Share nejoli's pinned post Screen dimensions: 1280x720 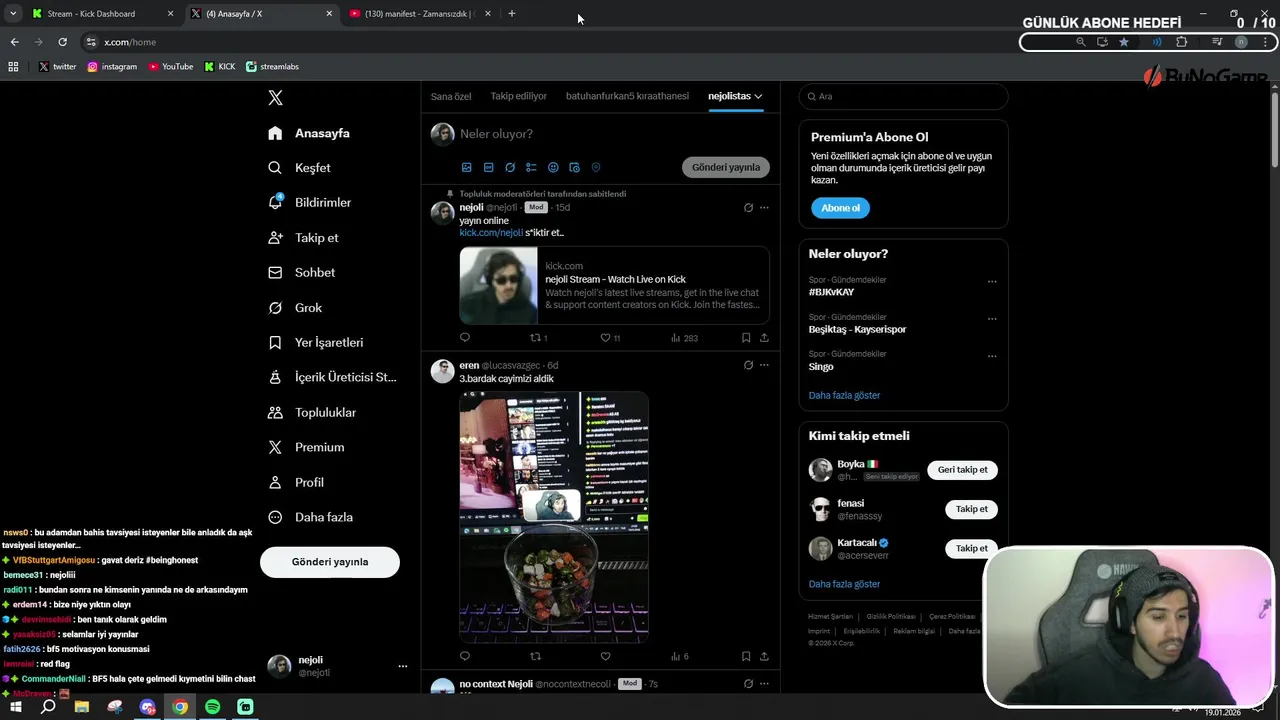click(764, 338)
